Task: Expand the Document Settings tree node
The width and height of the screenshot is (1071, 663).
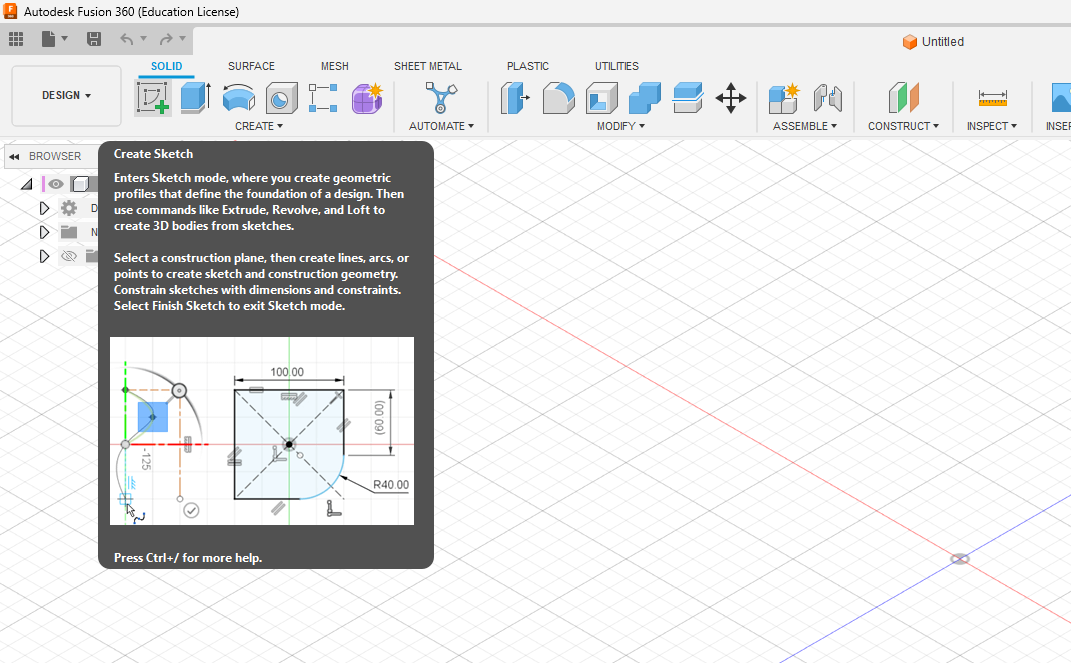Action: (44, 208)
